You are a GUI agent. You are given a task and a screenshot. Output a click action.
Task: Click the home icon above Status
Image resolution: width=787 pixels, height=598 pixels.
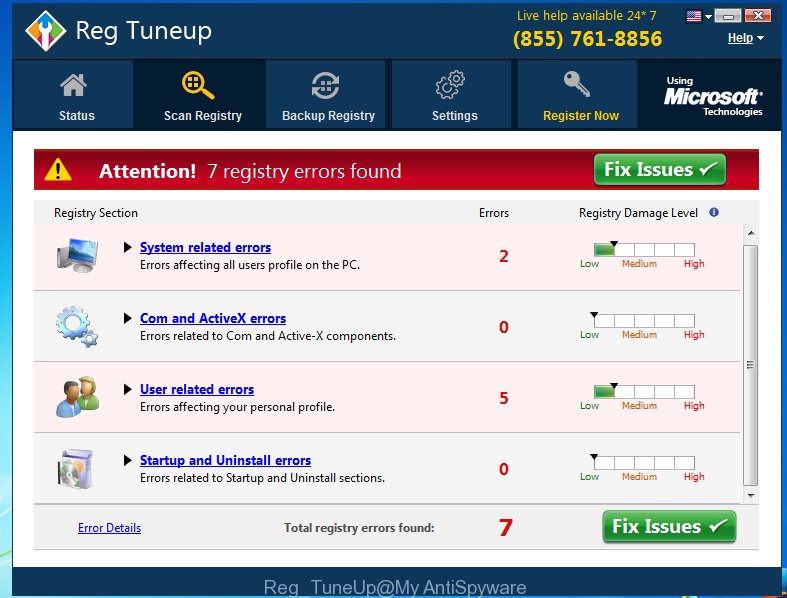[74, 85]
